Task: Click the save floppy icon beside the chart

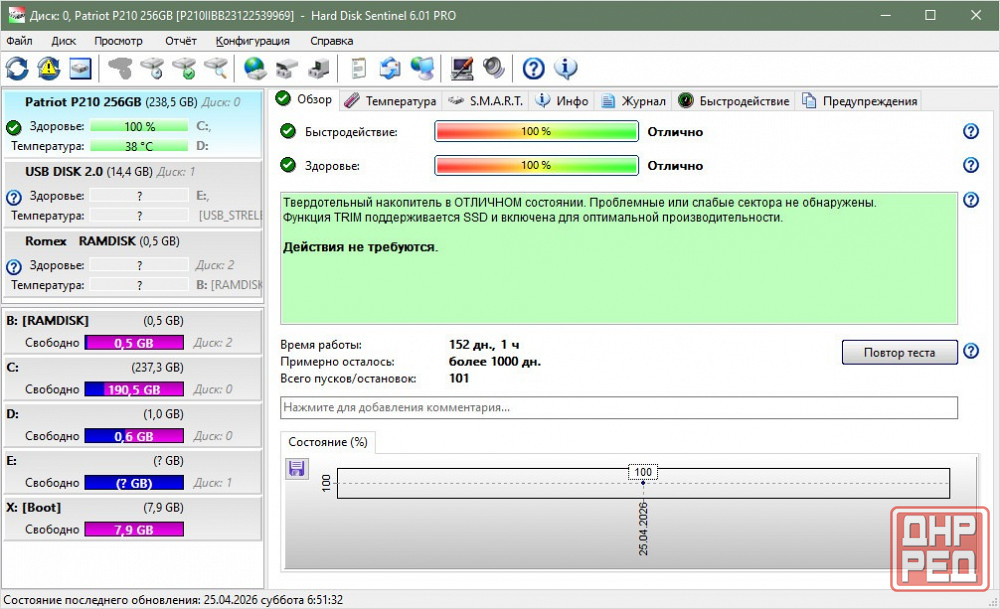Action: [x=297, y=469]
